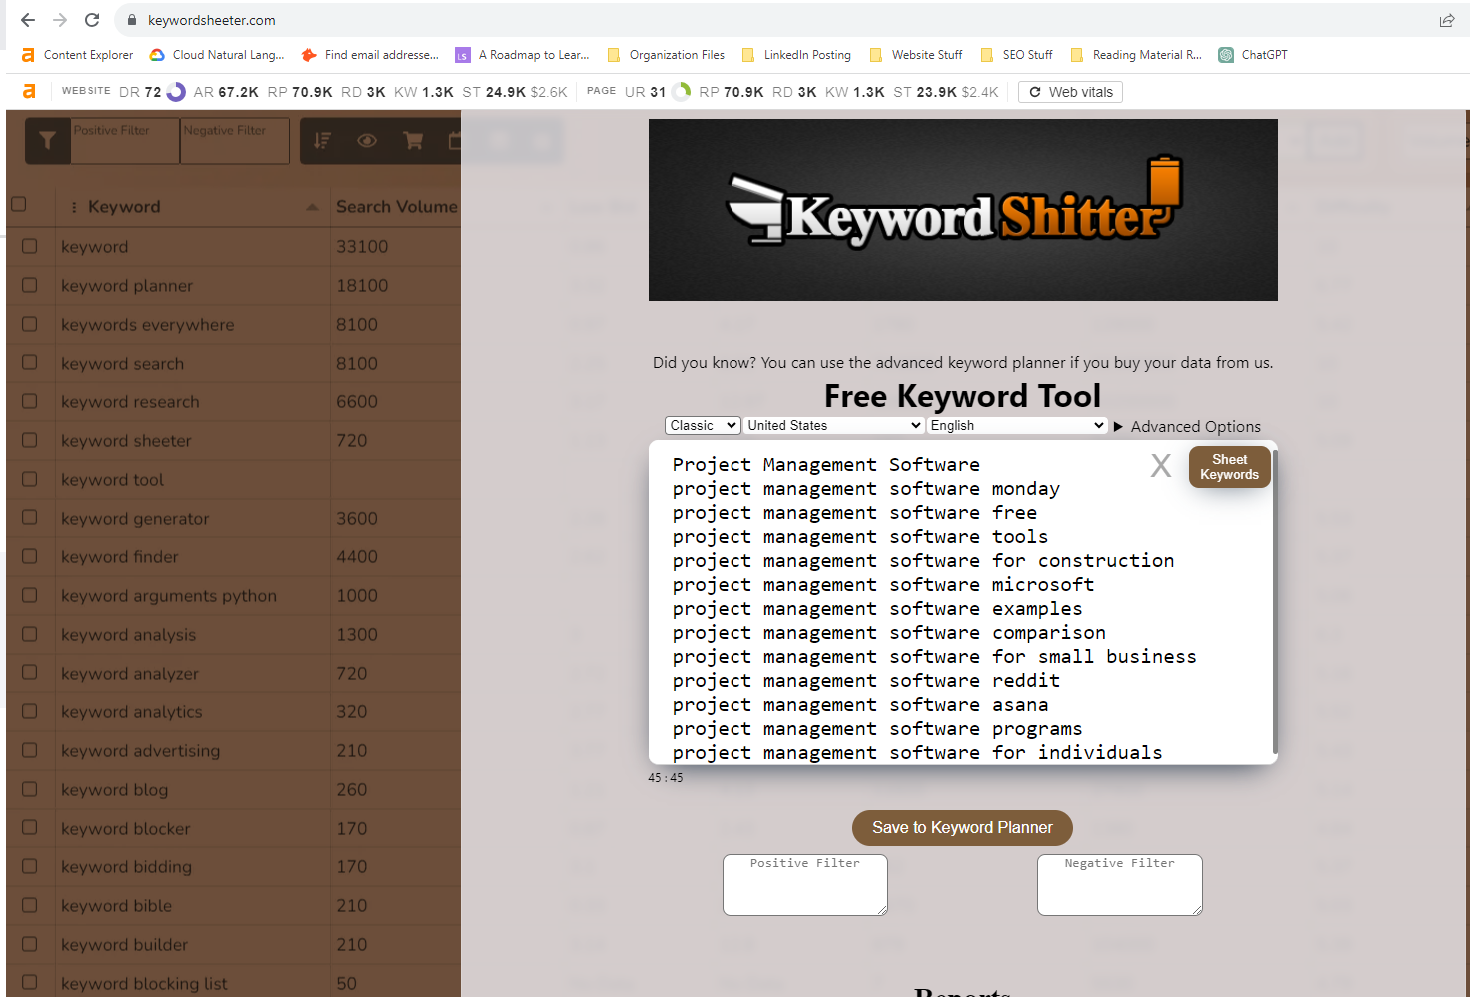The height and width of the screenshot is (997, 1470).
Task: Open the Classic mode dropdown
Action: click(702, 425)
